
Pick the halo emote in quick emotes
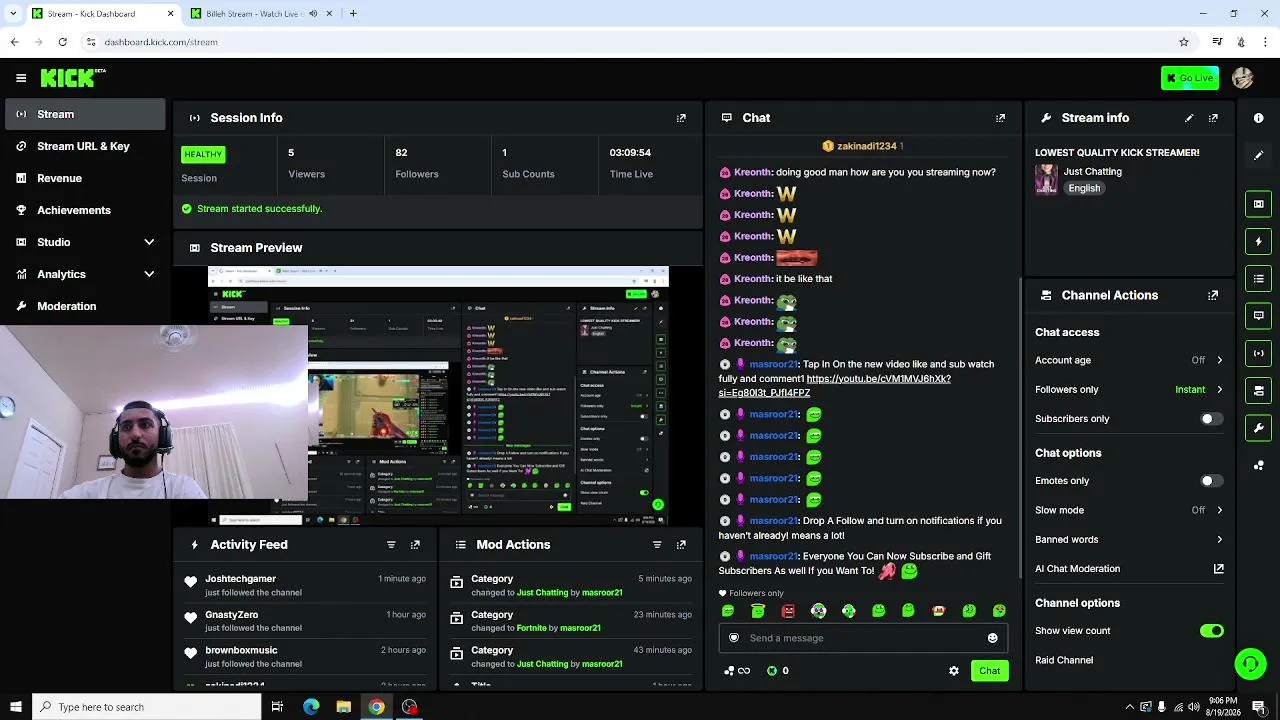(x=758, y=611)
